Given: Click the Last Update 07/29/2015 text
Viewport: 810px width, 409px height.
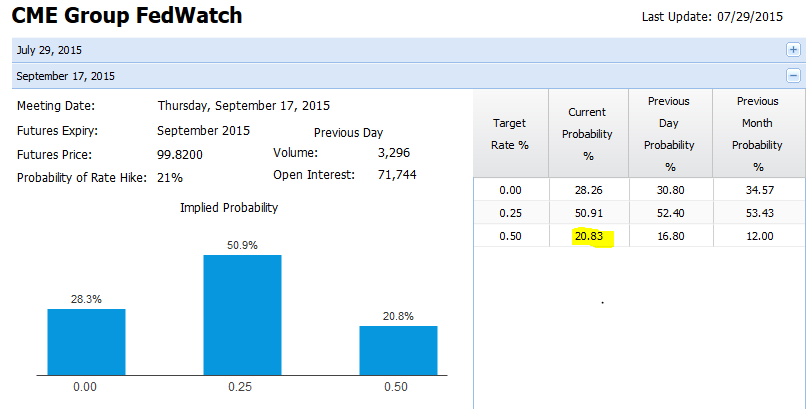Looking at the screenshot, I should [712, 17].
